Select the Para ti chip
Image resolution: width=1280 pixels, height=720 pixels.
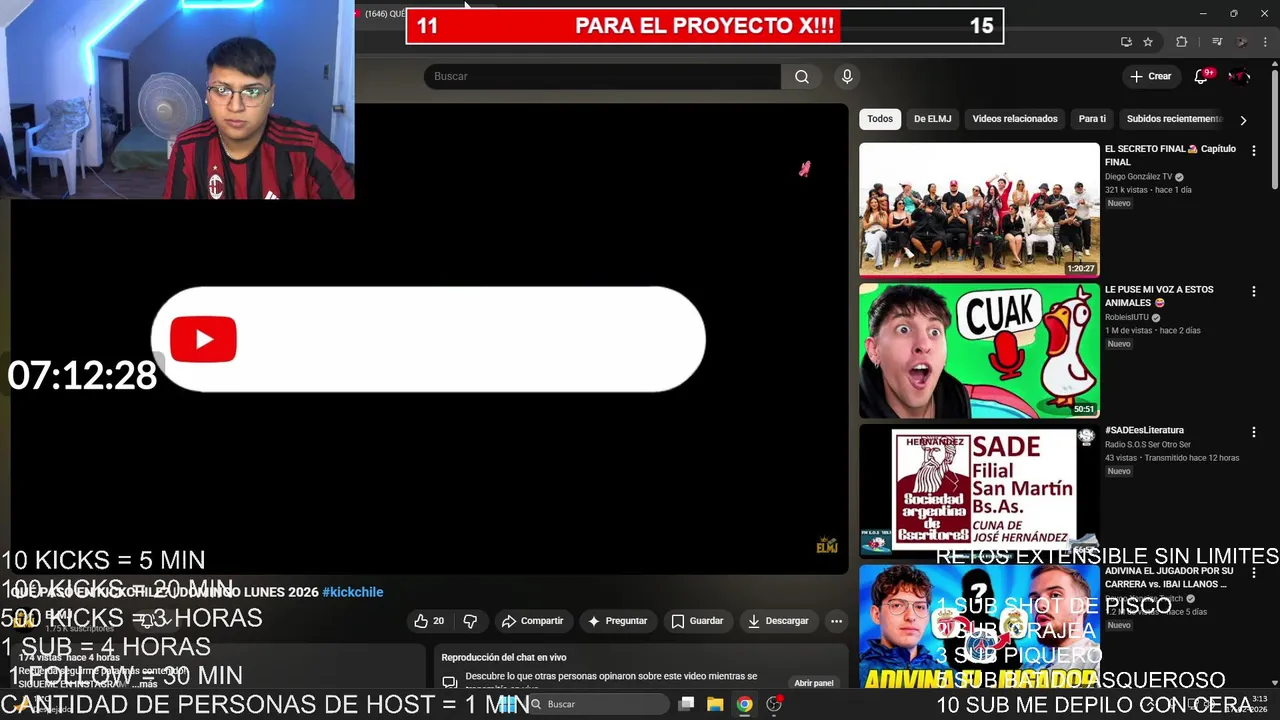pos(1092,119)
